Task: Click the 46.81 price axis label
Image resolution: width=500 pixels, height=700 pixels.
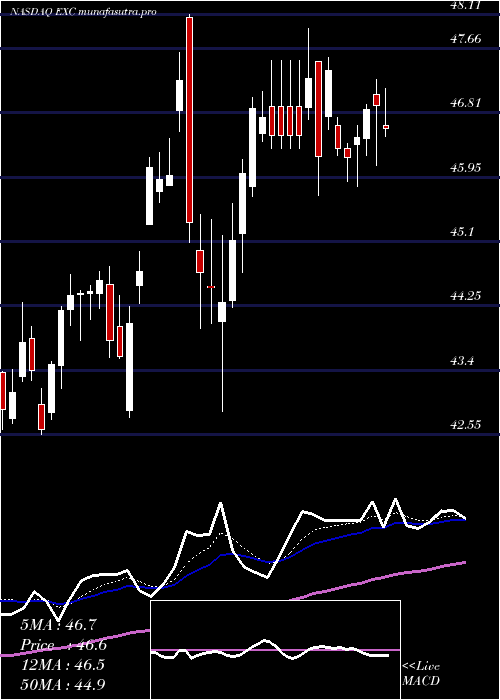Action: click(x=465, y=103)
